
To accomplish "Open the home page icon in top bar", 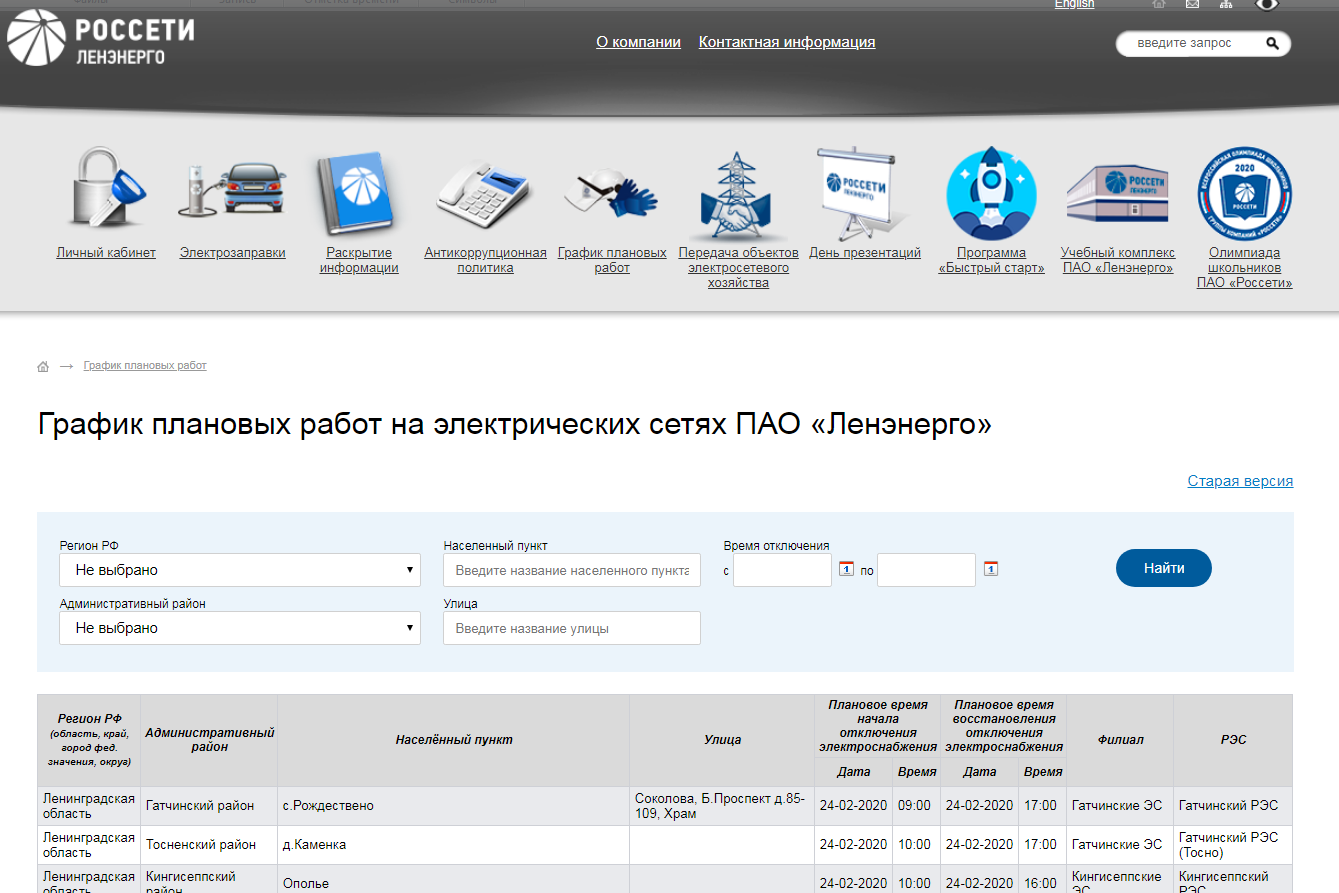I will 1159,4.
